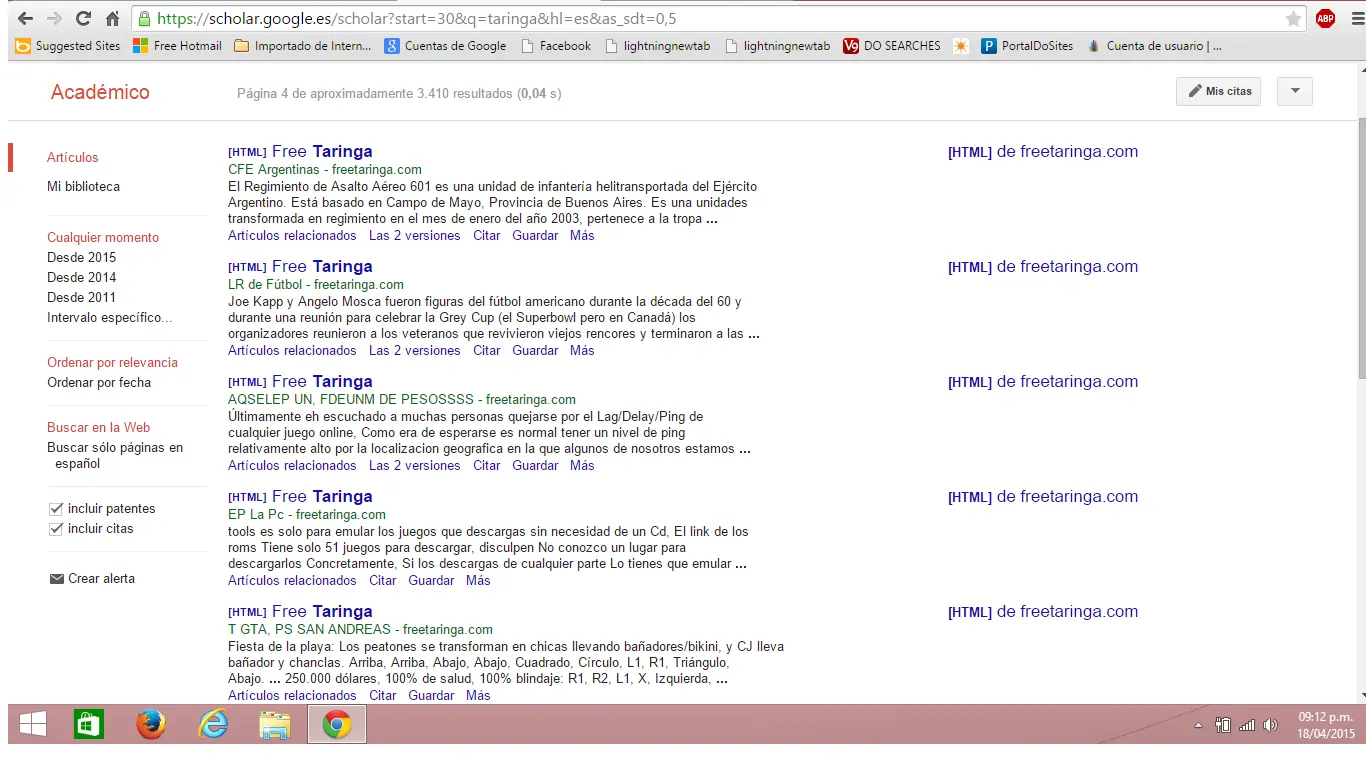Open the taskbar clock and date
The image size is (1366, 768).
pos(1326,725)
